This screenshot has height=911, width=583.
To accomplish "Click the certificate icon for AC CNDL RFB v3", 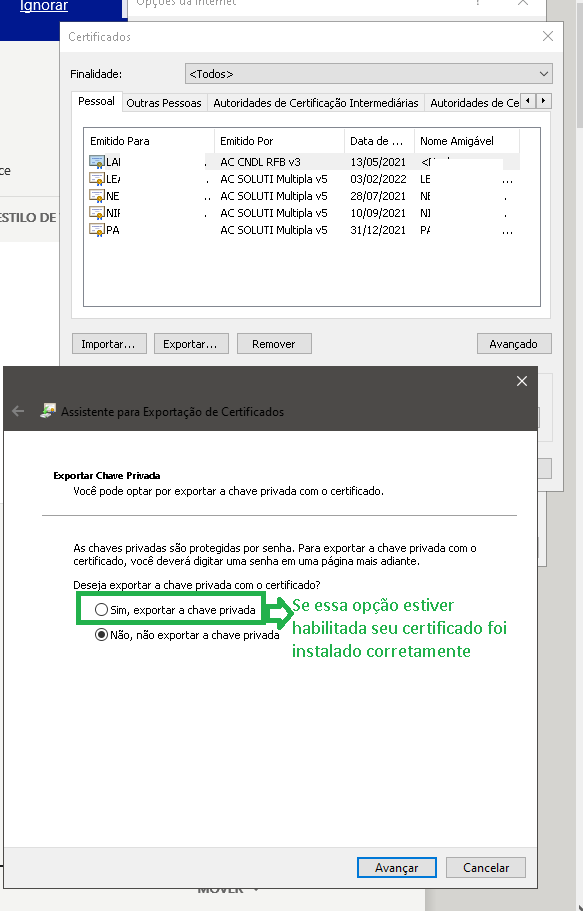I will pyautogui.click(x=96, y=162).
